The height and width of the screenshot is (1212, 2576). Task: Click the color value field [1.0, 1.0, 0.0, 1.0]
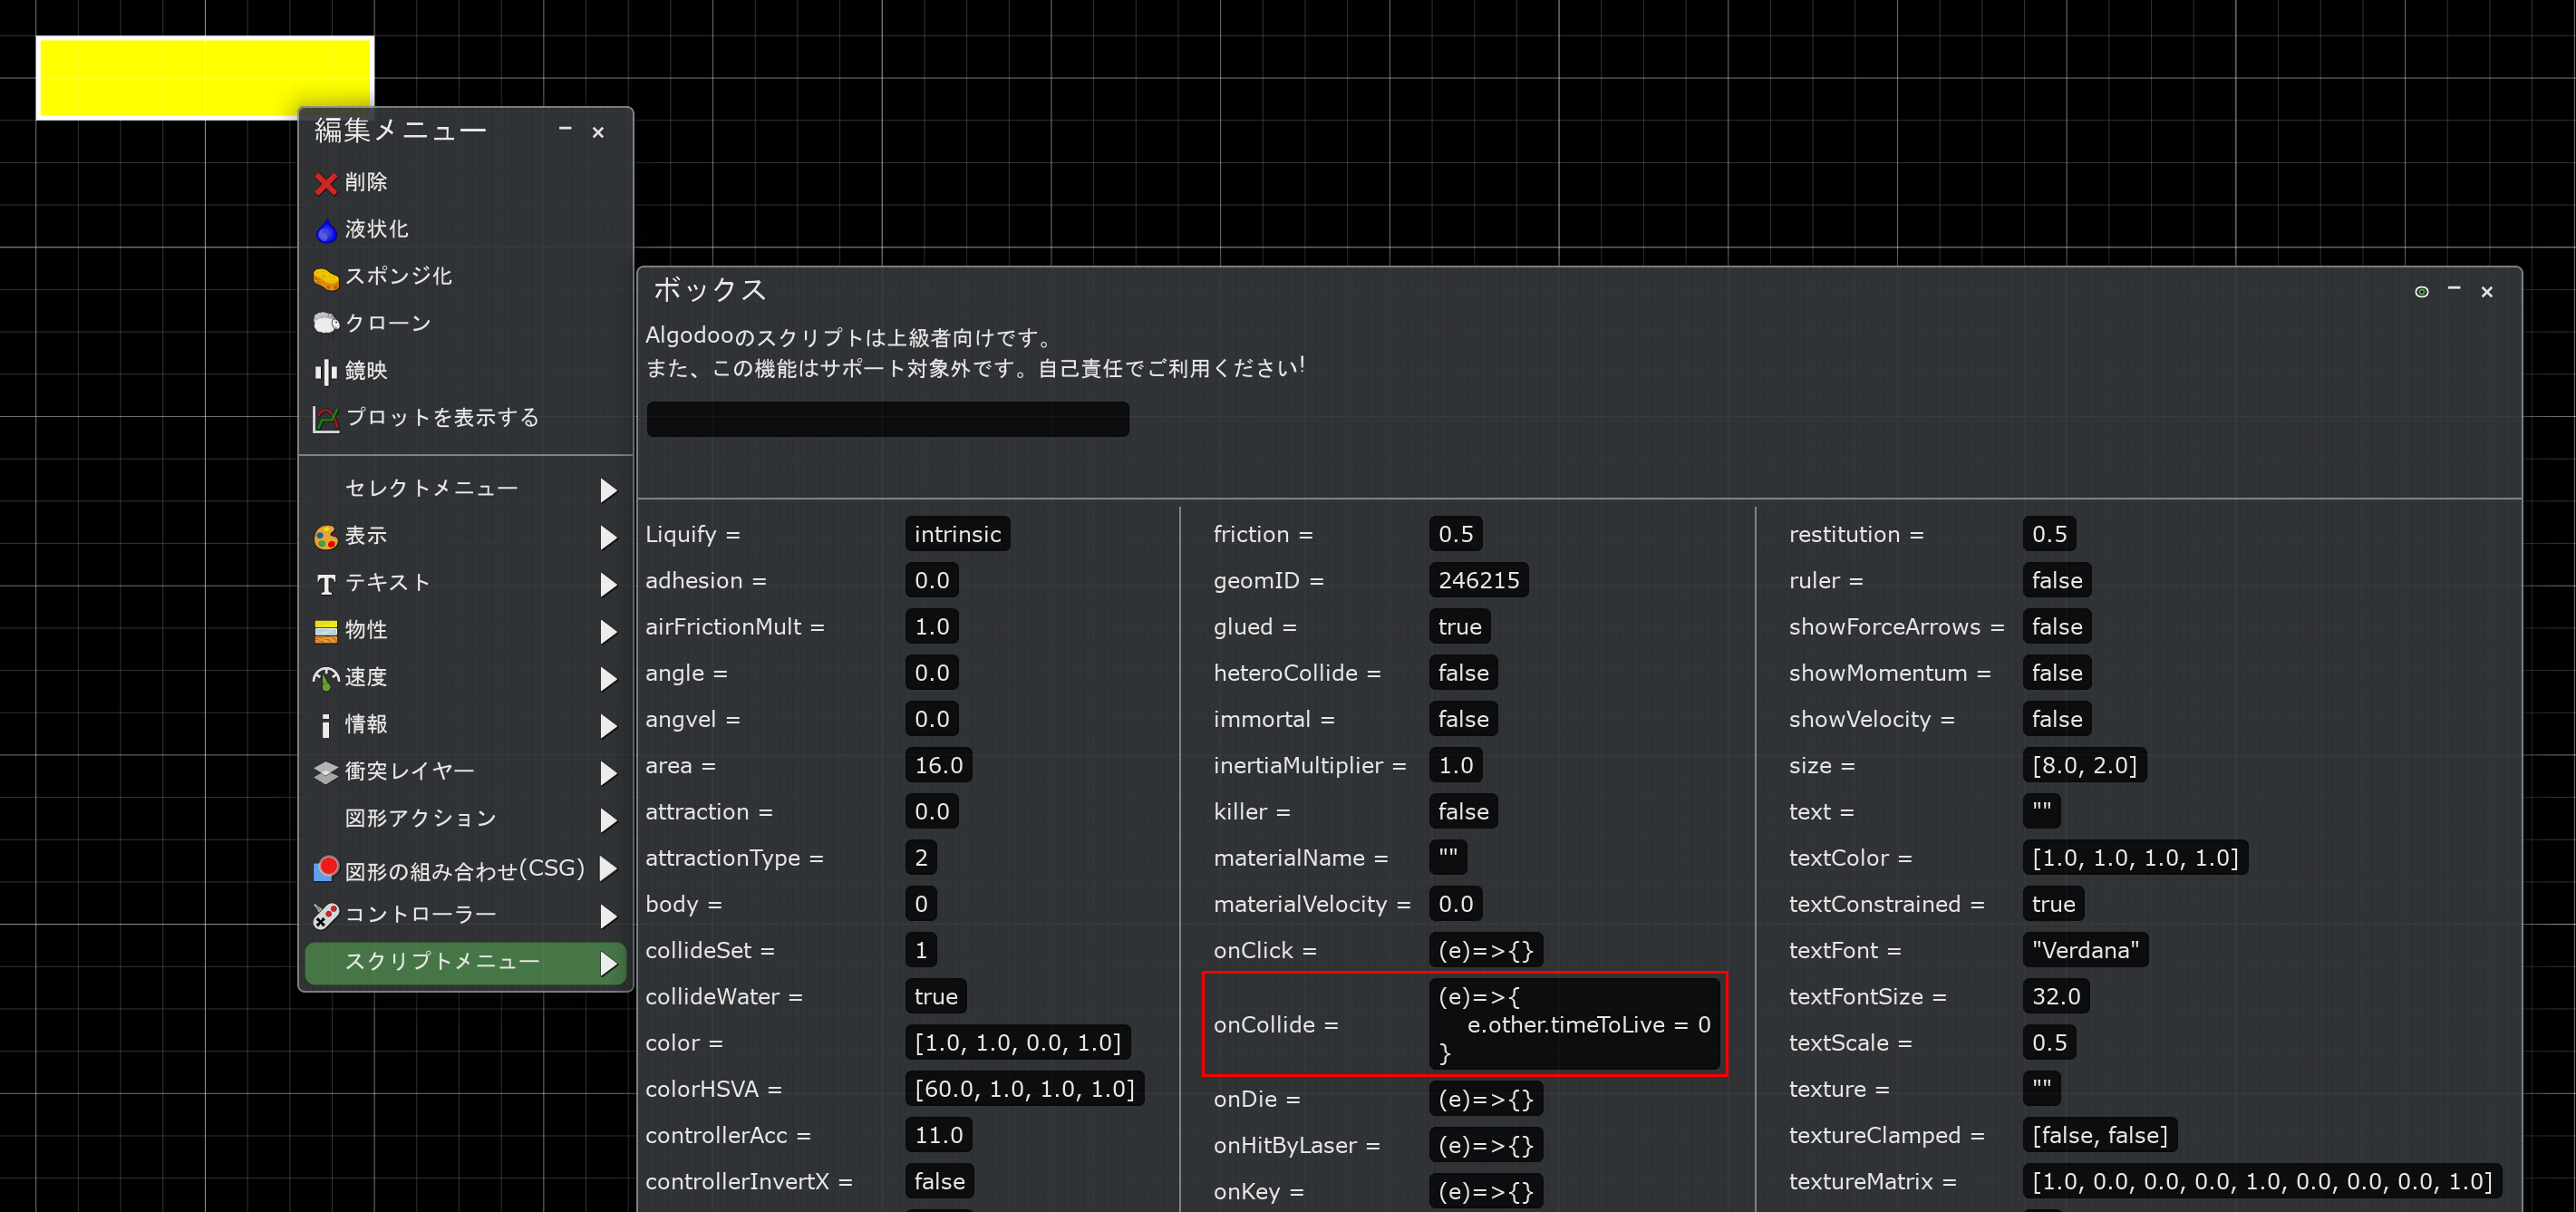pyautogui.click(x=1017, y=1043)
